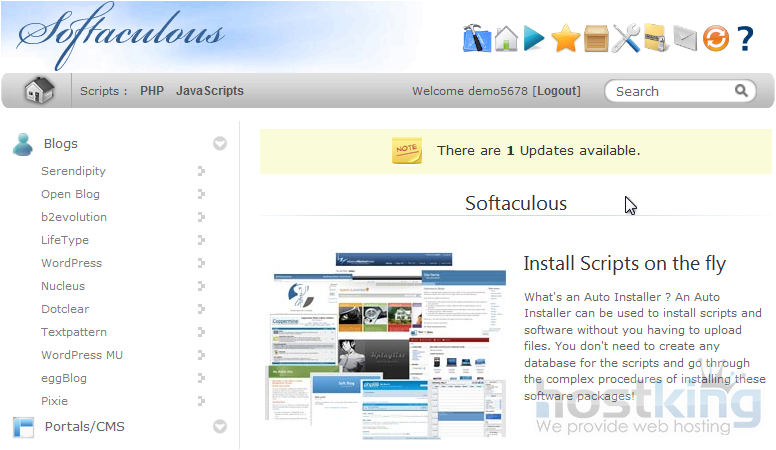776x450 pixels.
Task: Open email settings envelope icon
Action: (684, 38)
